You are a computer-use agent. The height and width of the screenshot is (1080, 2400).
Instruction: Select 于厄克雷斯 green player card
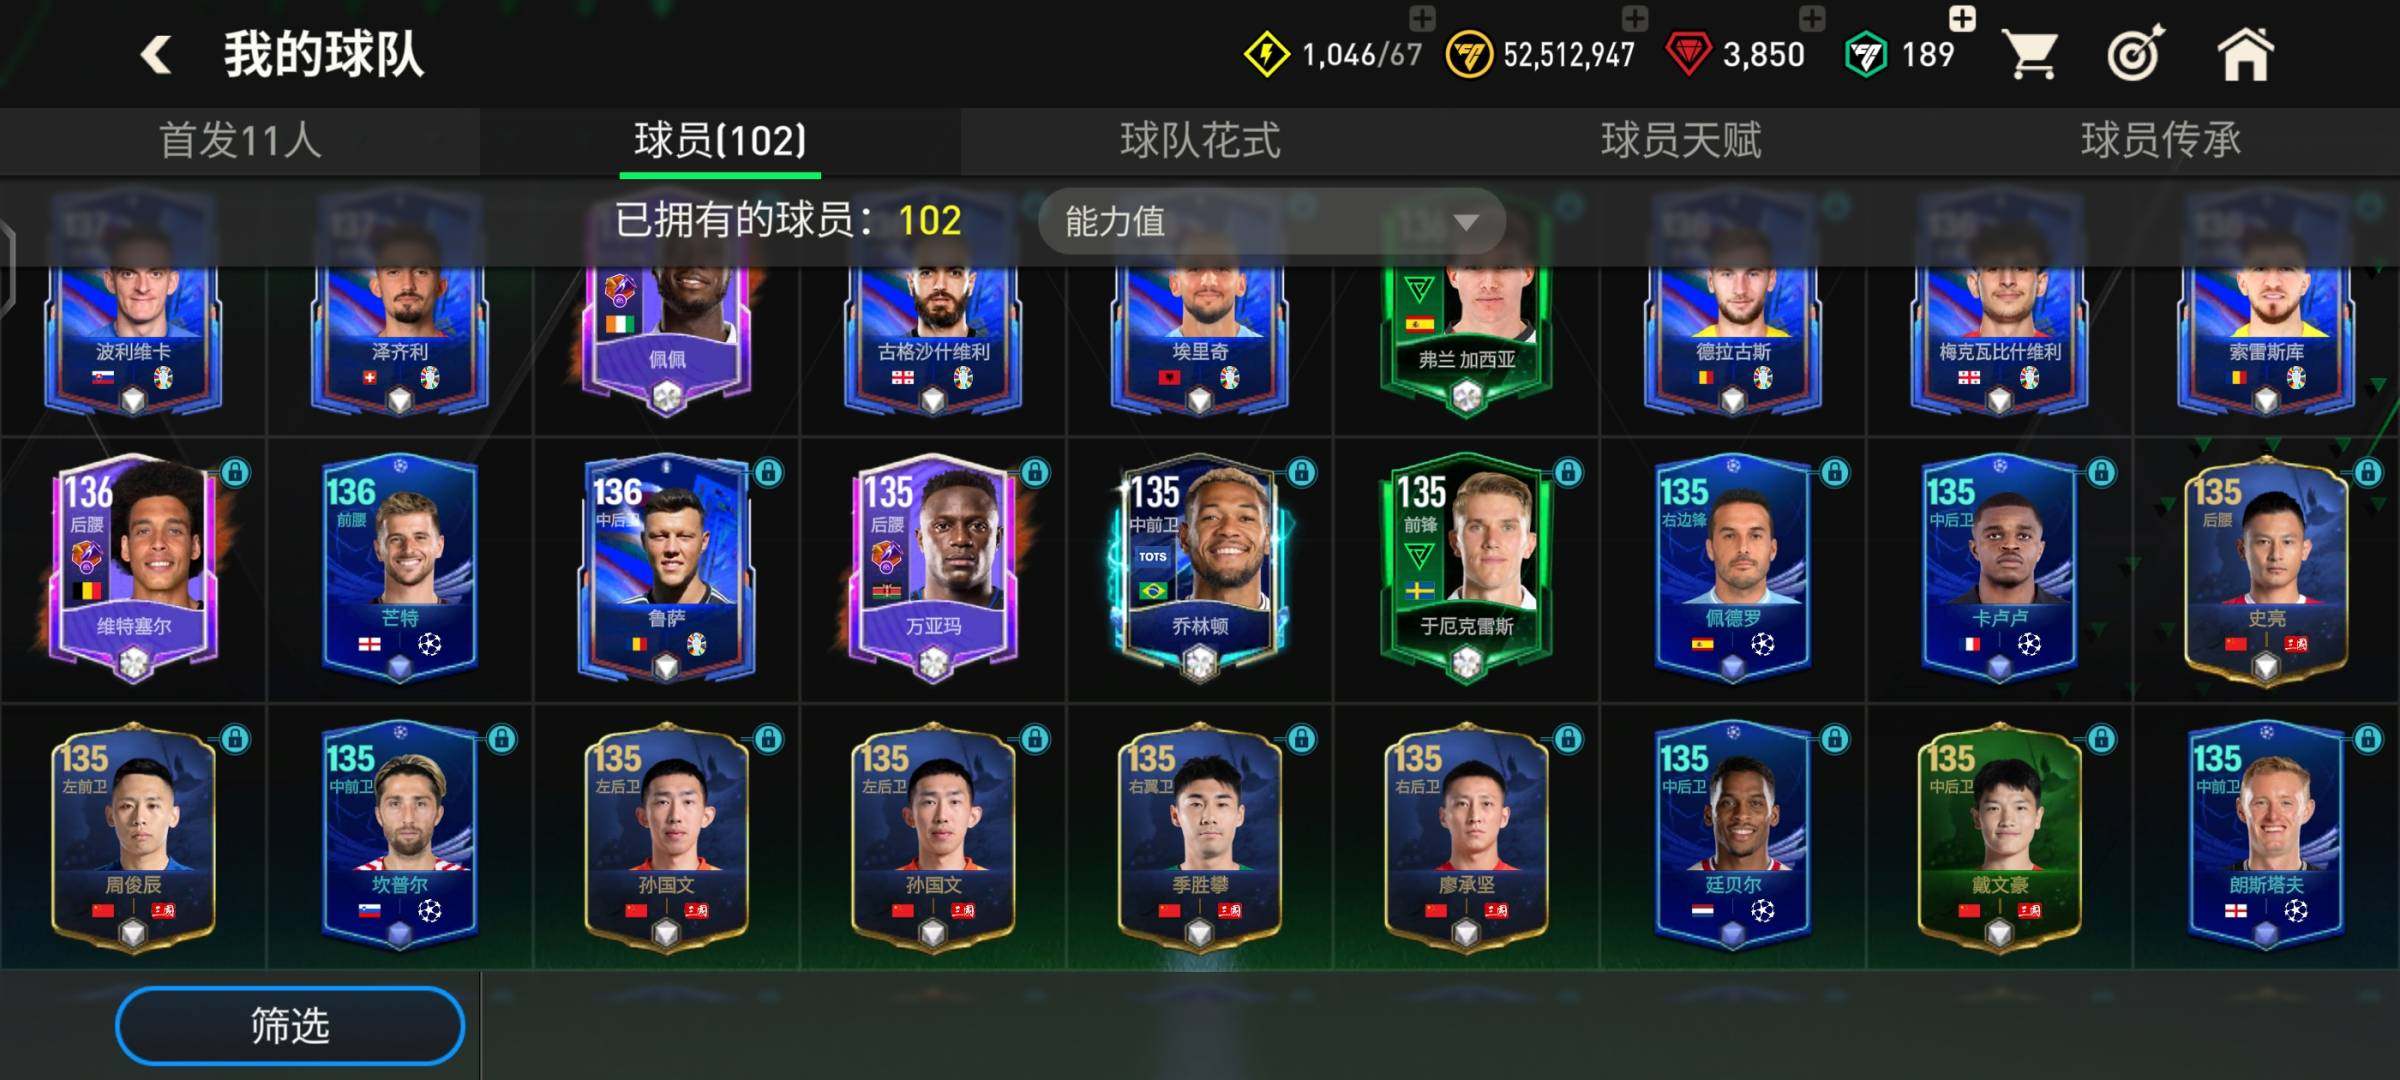click(1466, 570)
